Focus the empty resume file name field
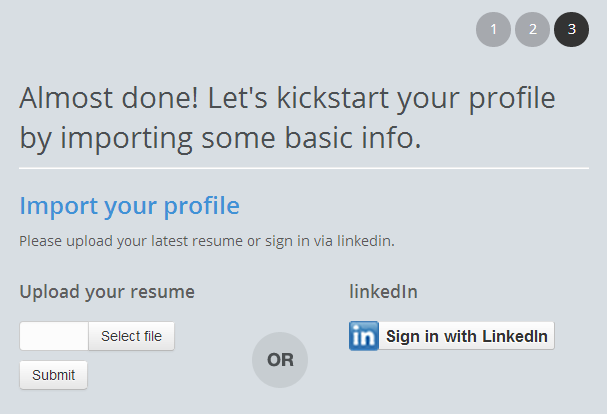The image size is (607, 414). coord(54,336)
